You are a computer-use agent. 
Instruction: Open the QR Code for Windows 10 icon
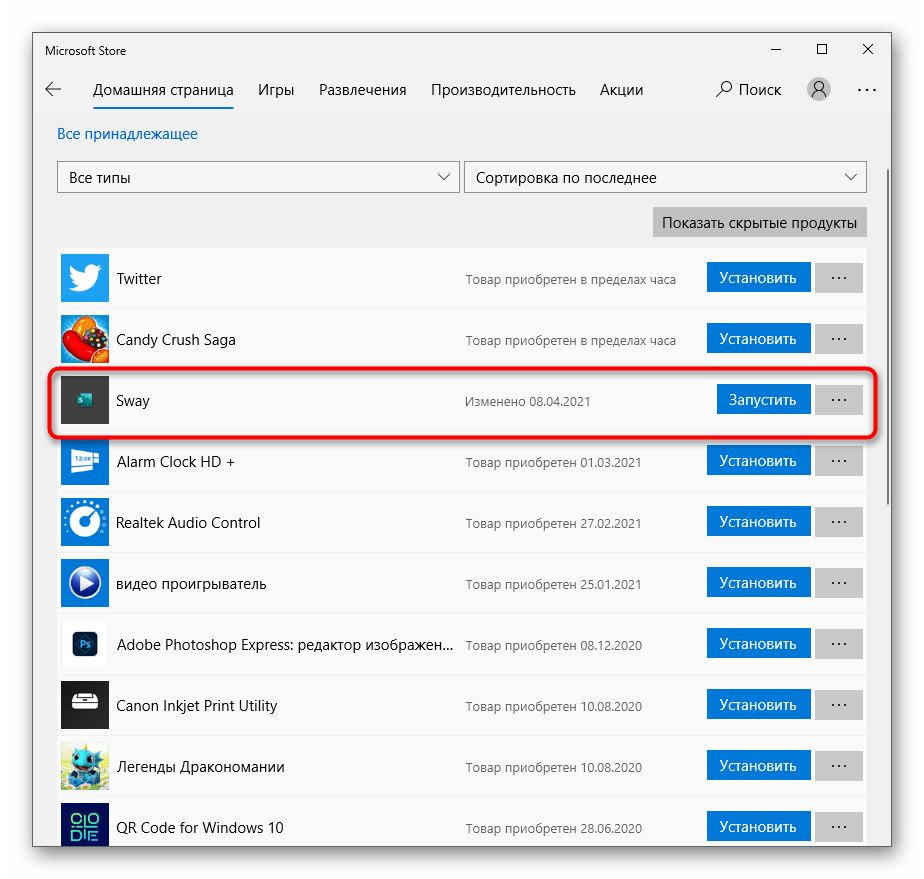85,825
